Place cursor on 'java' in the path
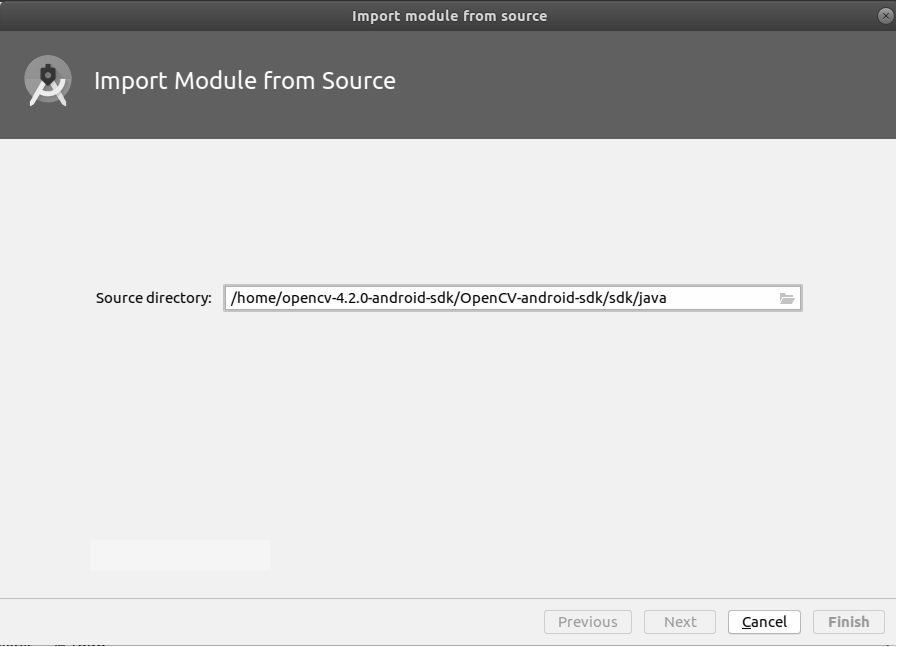 [652, 298]
